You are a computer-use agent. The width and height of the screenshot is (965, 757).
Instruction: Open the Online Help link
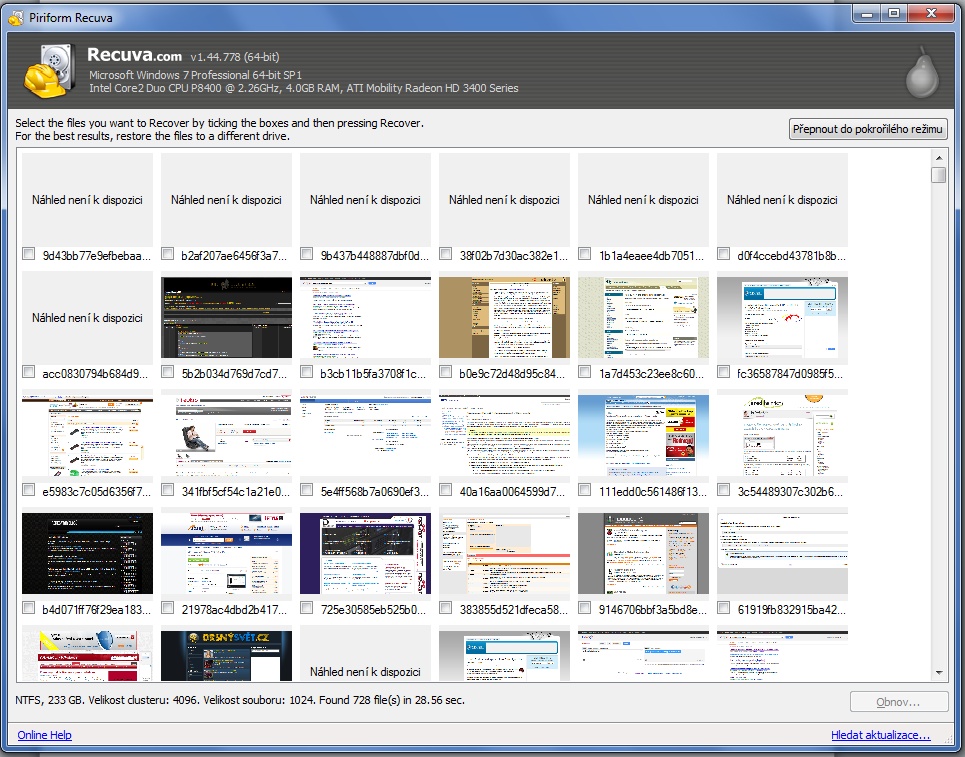44,735
